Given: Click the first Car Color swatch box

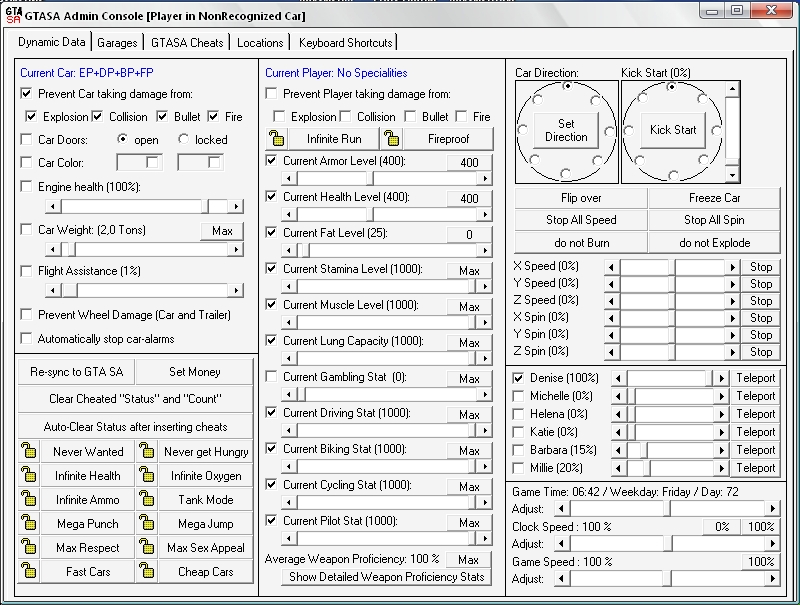Looking at the screenshot, I should [x=139, y=162].
